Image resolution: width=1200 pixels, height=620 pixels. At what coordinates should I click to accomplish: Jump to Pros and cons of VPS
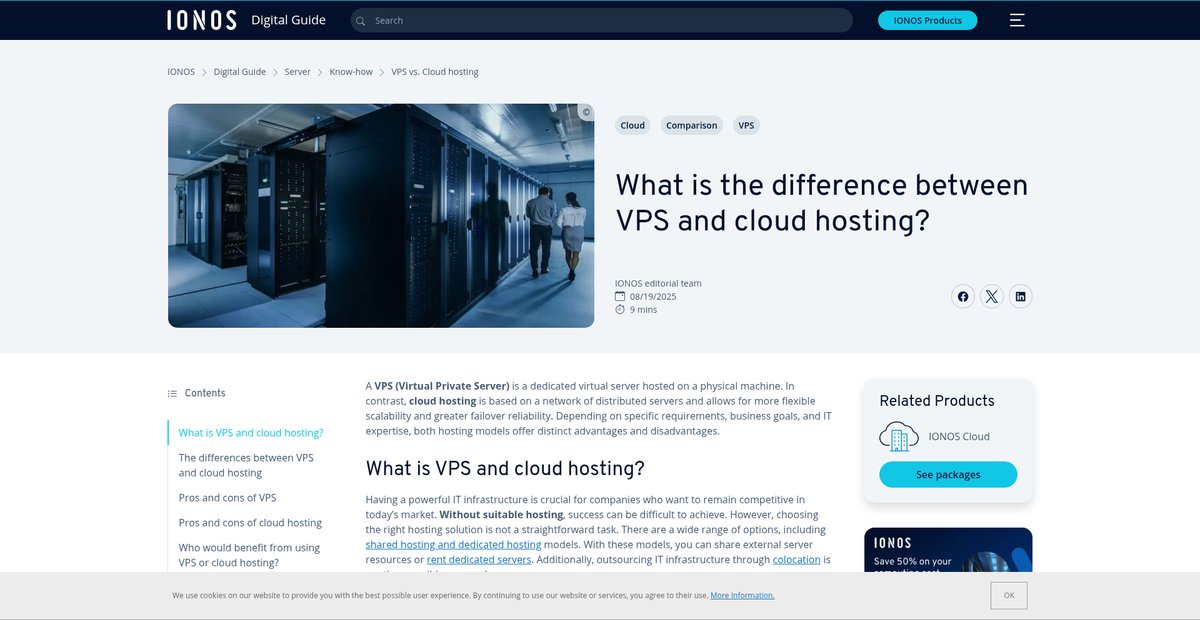[x=228, y=498]
